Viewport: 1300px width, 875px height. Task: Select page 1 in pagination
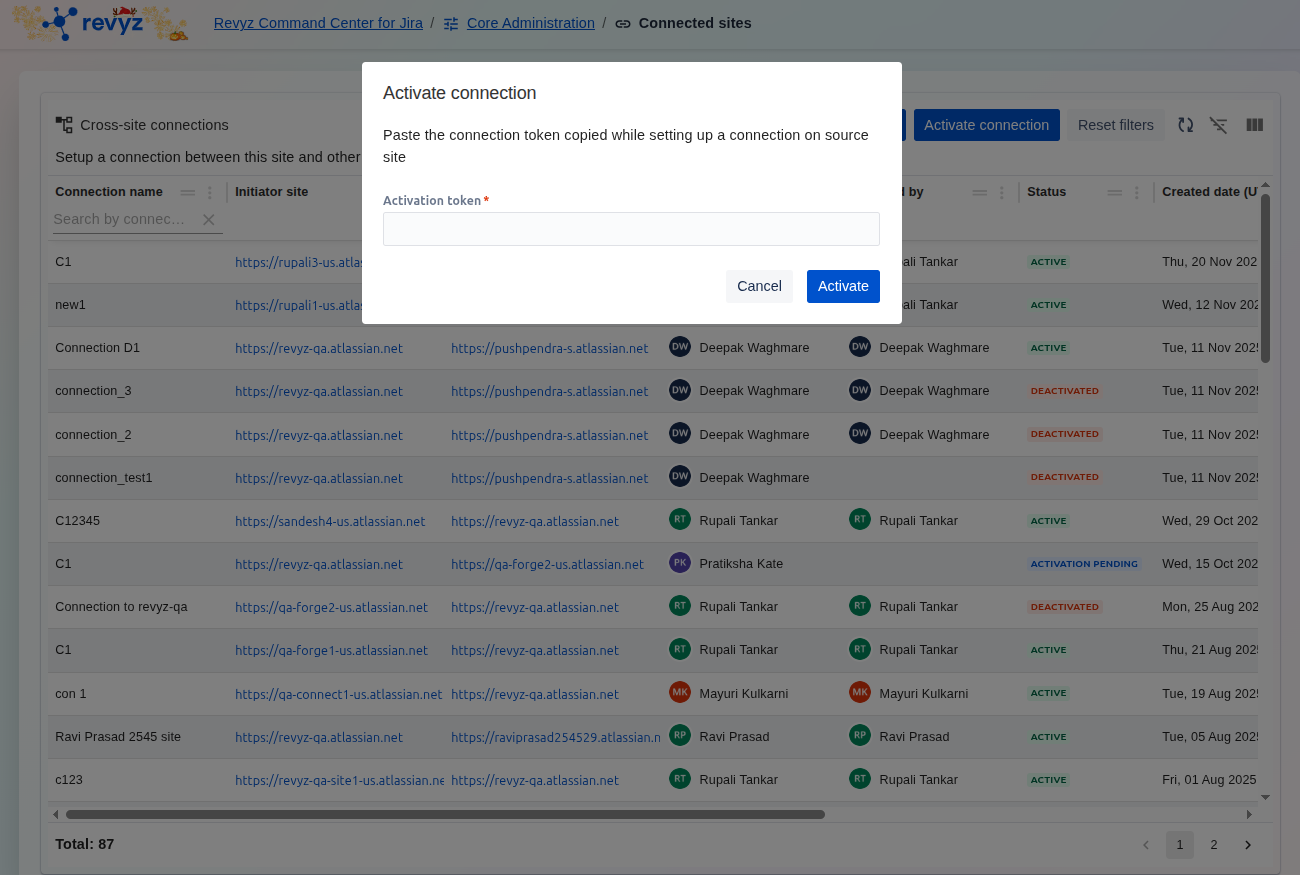click(x=1180, y=845)
